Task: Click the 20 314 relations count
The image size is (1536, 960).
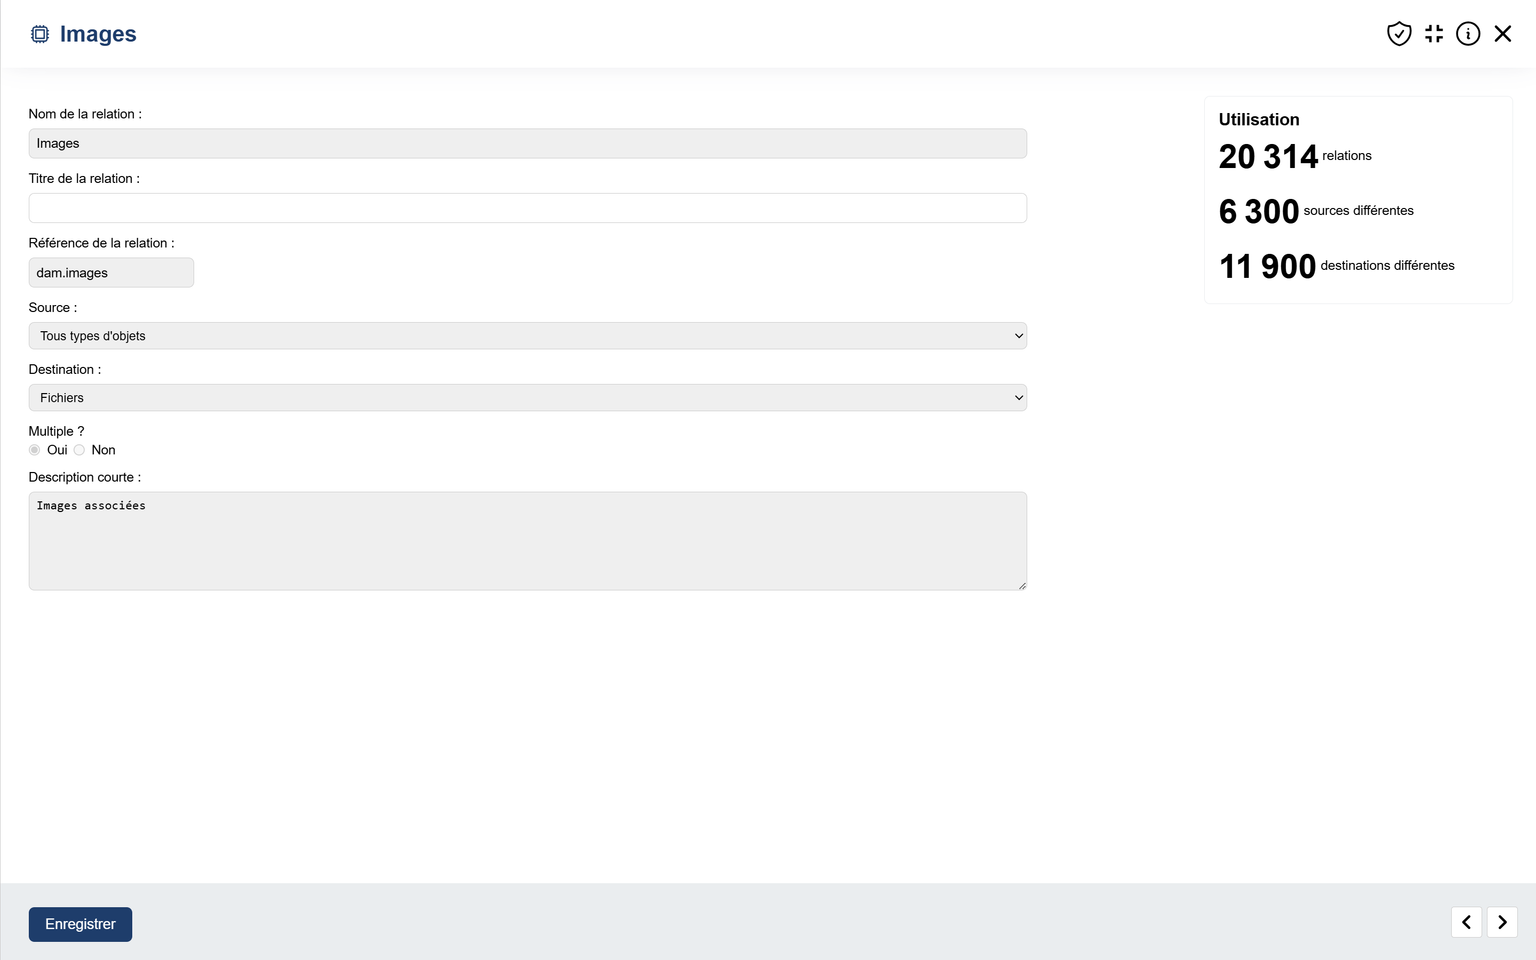Action: pos(1268,157)
